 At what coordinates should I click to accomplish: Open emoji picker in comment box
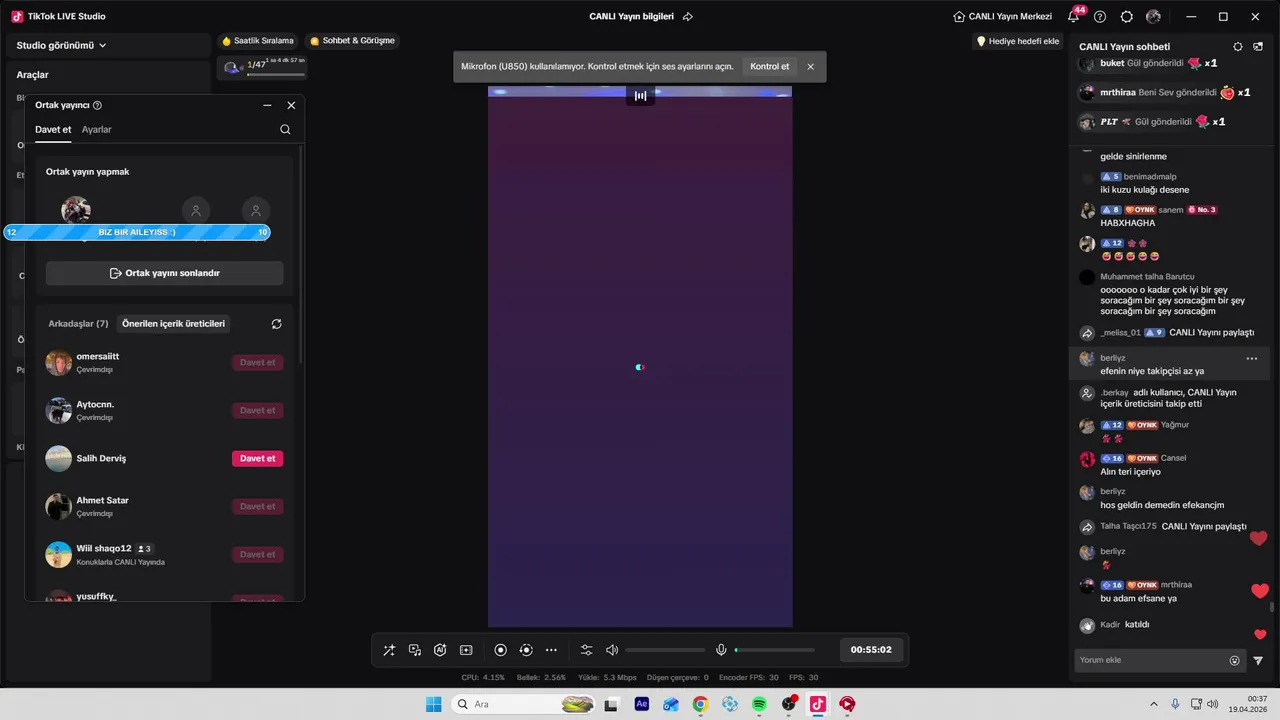pyautogui.click(x=1234, y=660)
